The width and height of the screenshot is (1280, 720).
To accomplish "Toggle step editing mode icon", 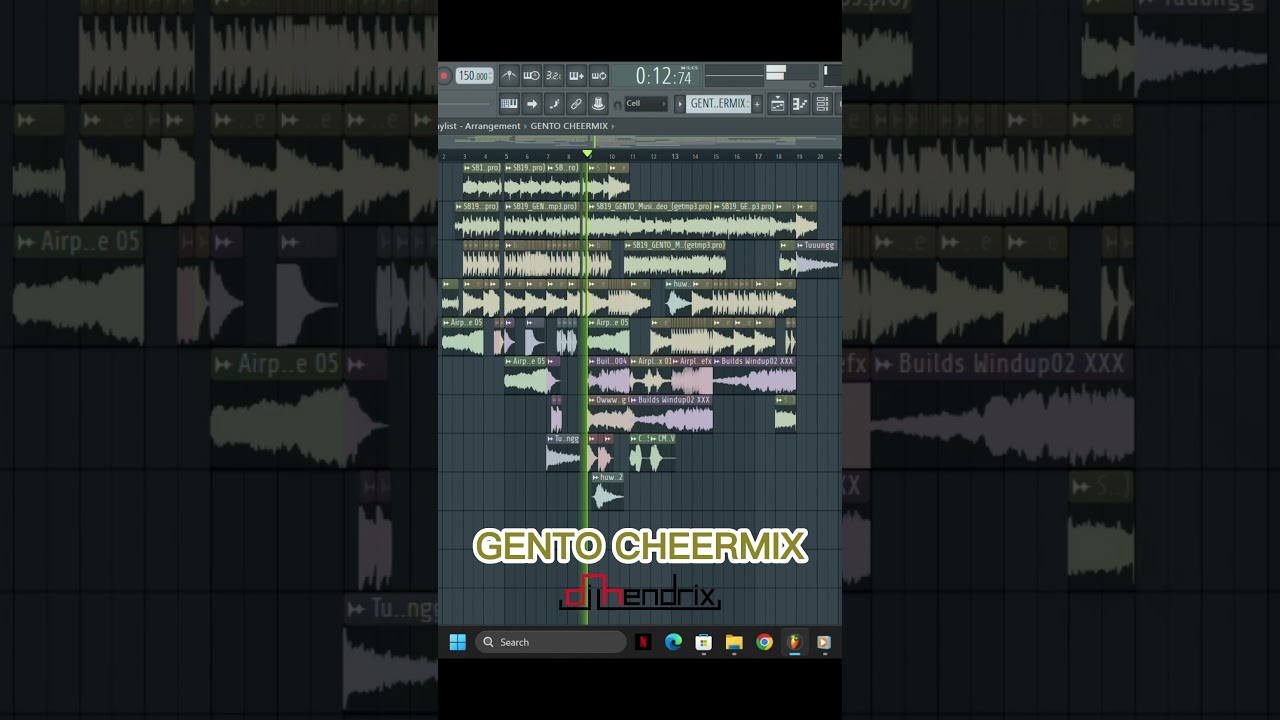I will 554,103.
